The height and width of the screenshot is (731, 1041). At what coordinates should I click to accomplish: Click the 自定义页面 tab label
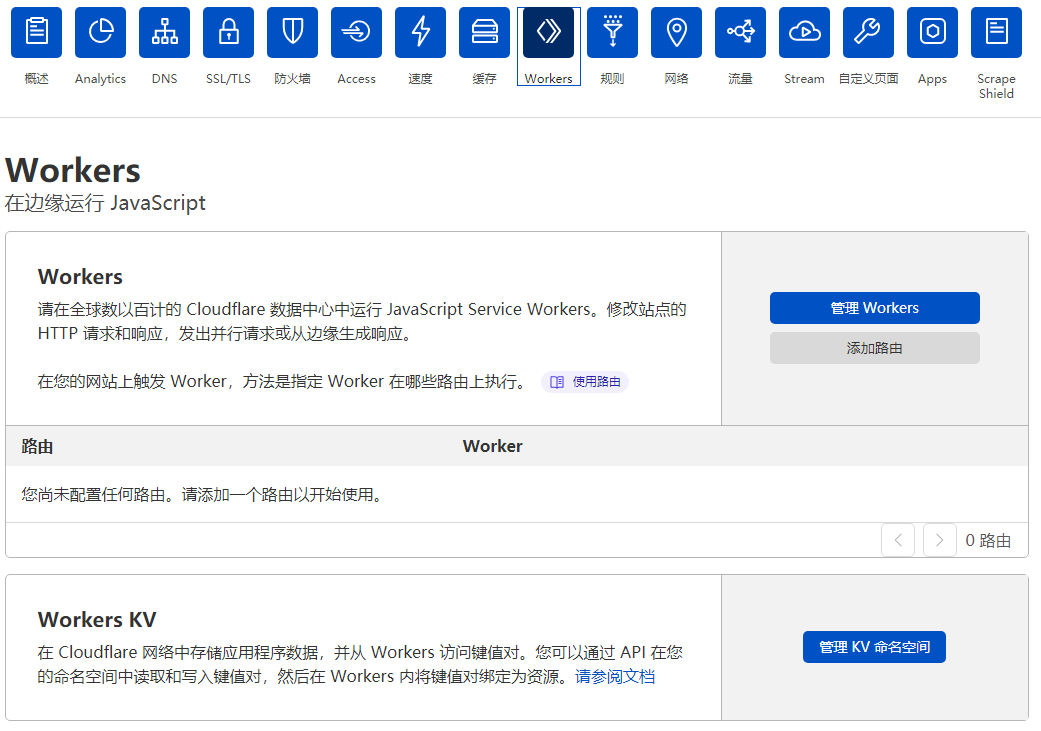click(868, 79)
